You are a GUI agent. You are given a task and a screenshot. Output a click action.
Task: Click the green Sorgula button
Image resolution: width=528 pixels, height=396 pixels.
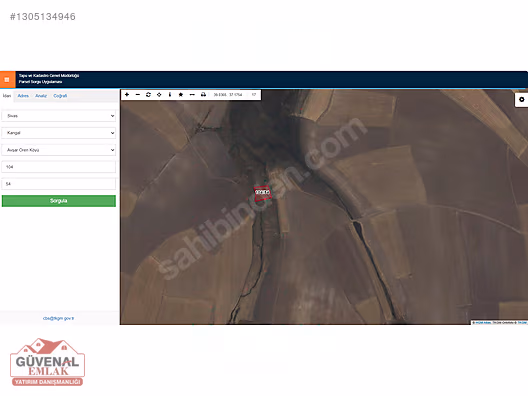[59, 201]
